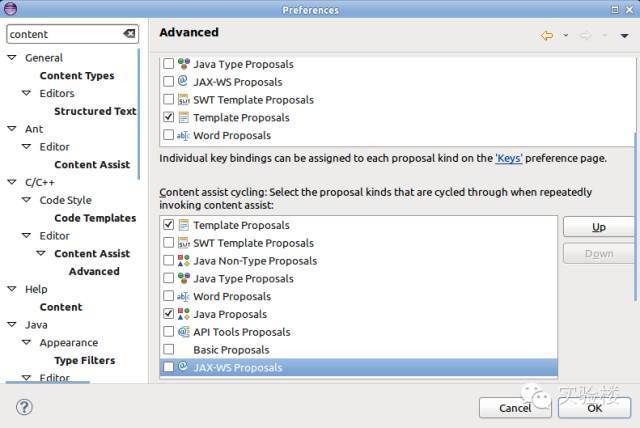The width and height of the screenshot is (640, 428).
Task: Click the Word Proposals icon in the cycling list
Action: coord(184,296)
